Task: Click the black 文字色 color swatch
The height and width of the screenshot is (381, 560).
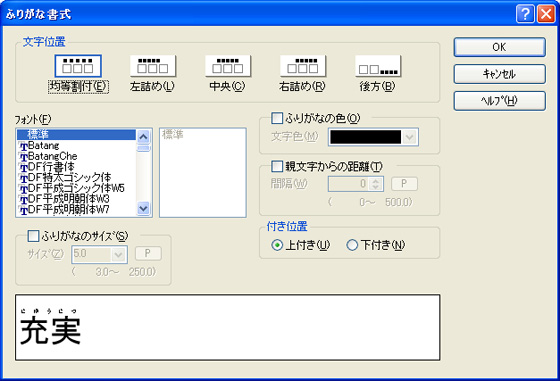Action: click(366, 137)
